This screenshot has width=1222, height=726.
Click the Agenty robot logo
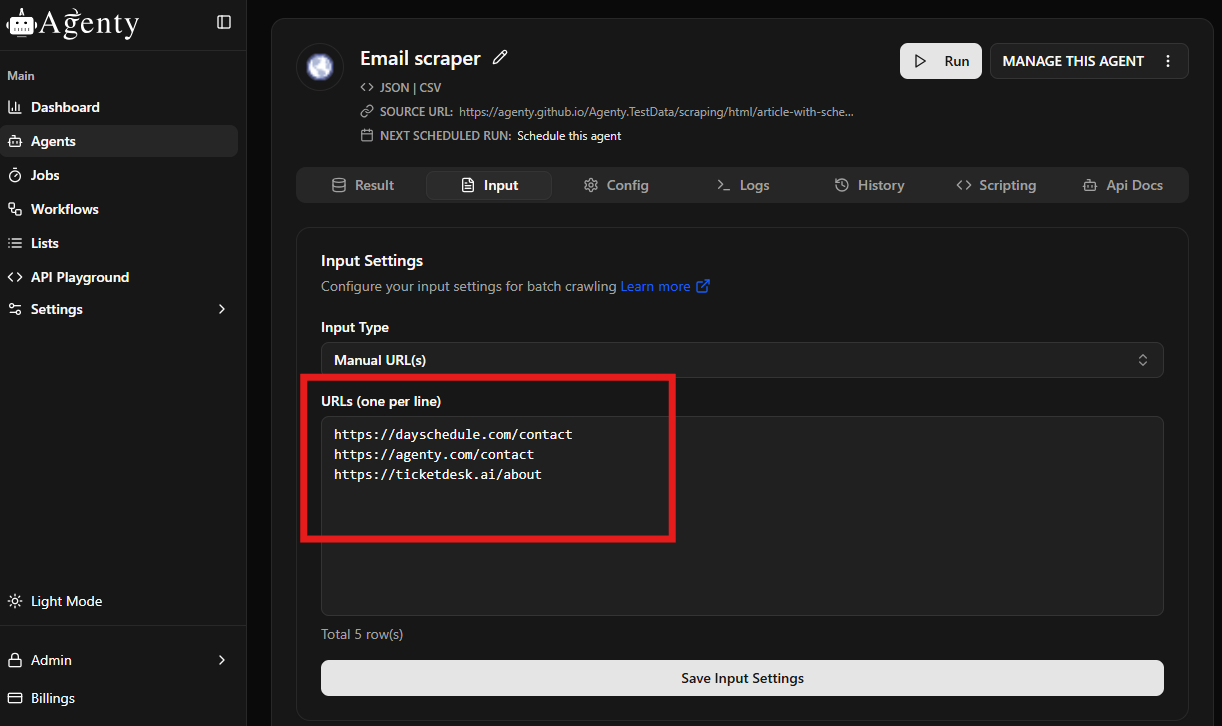21,22
